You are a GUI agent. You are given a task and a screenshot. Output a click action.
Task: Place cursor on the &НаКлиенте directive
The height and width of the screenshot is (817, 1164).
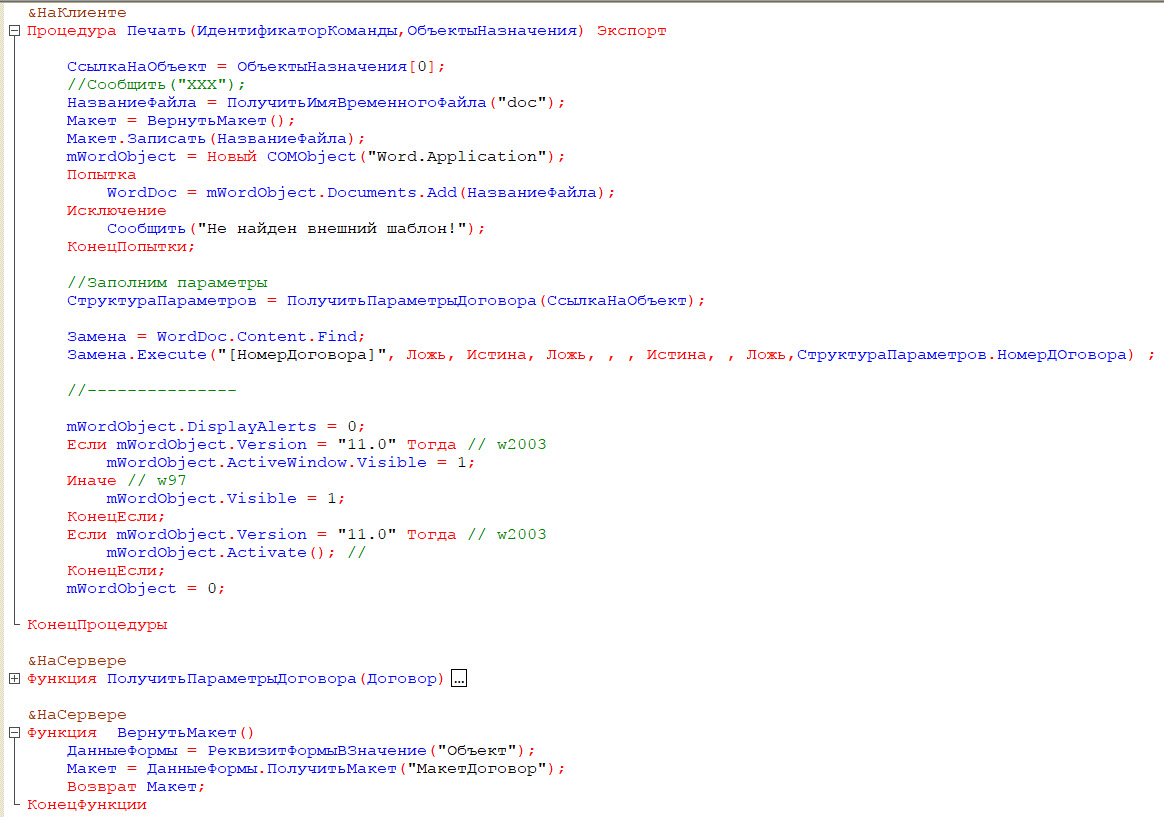coord(77,13)
